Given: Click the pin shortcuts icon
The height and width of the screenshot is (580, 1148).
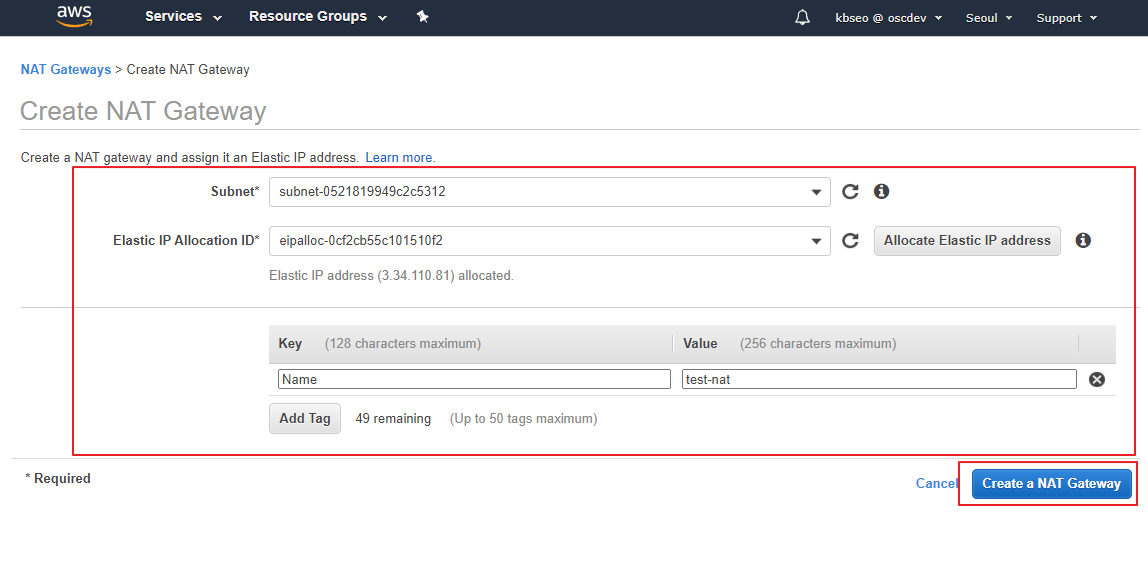Looking at the screenshot, I should click(x=422, y=17).
